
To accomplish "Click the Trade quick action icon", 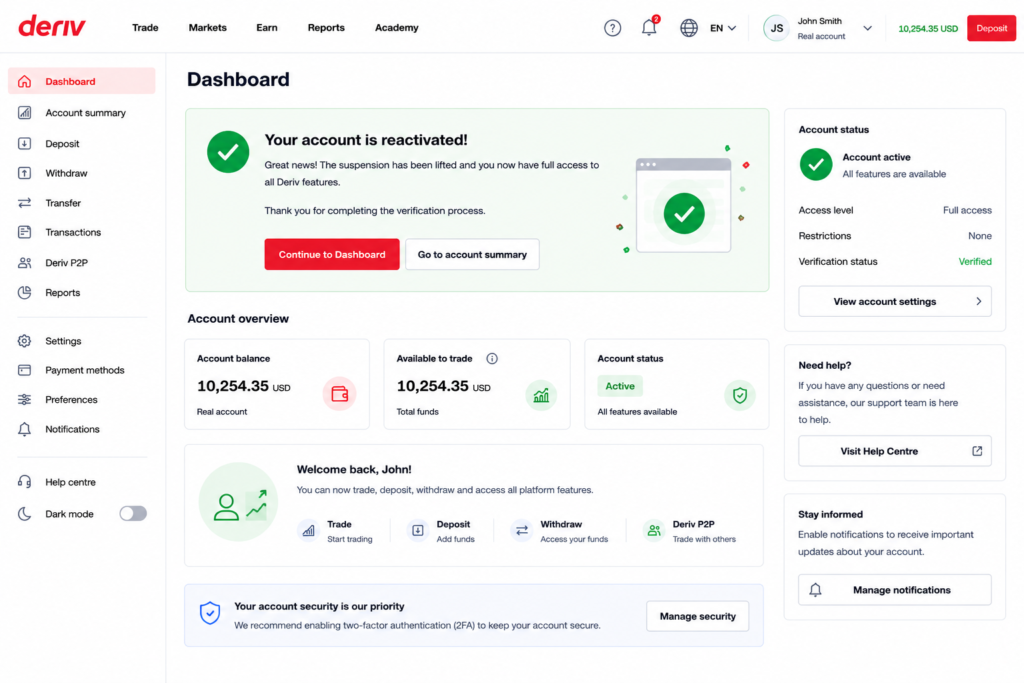I will (308, 530).
